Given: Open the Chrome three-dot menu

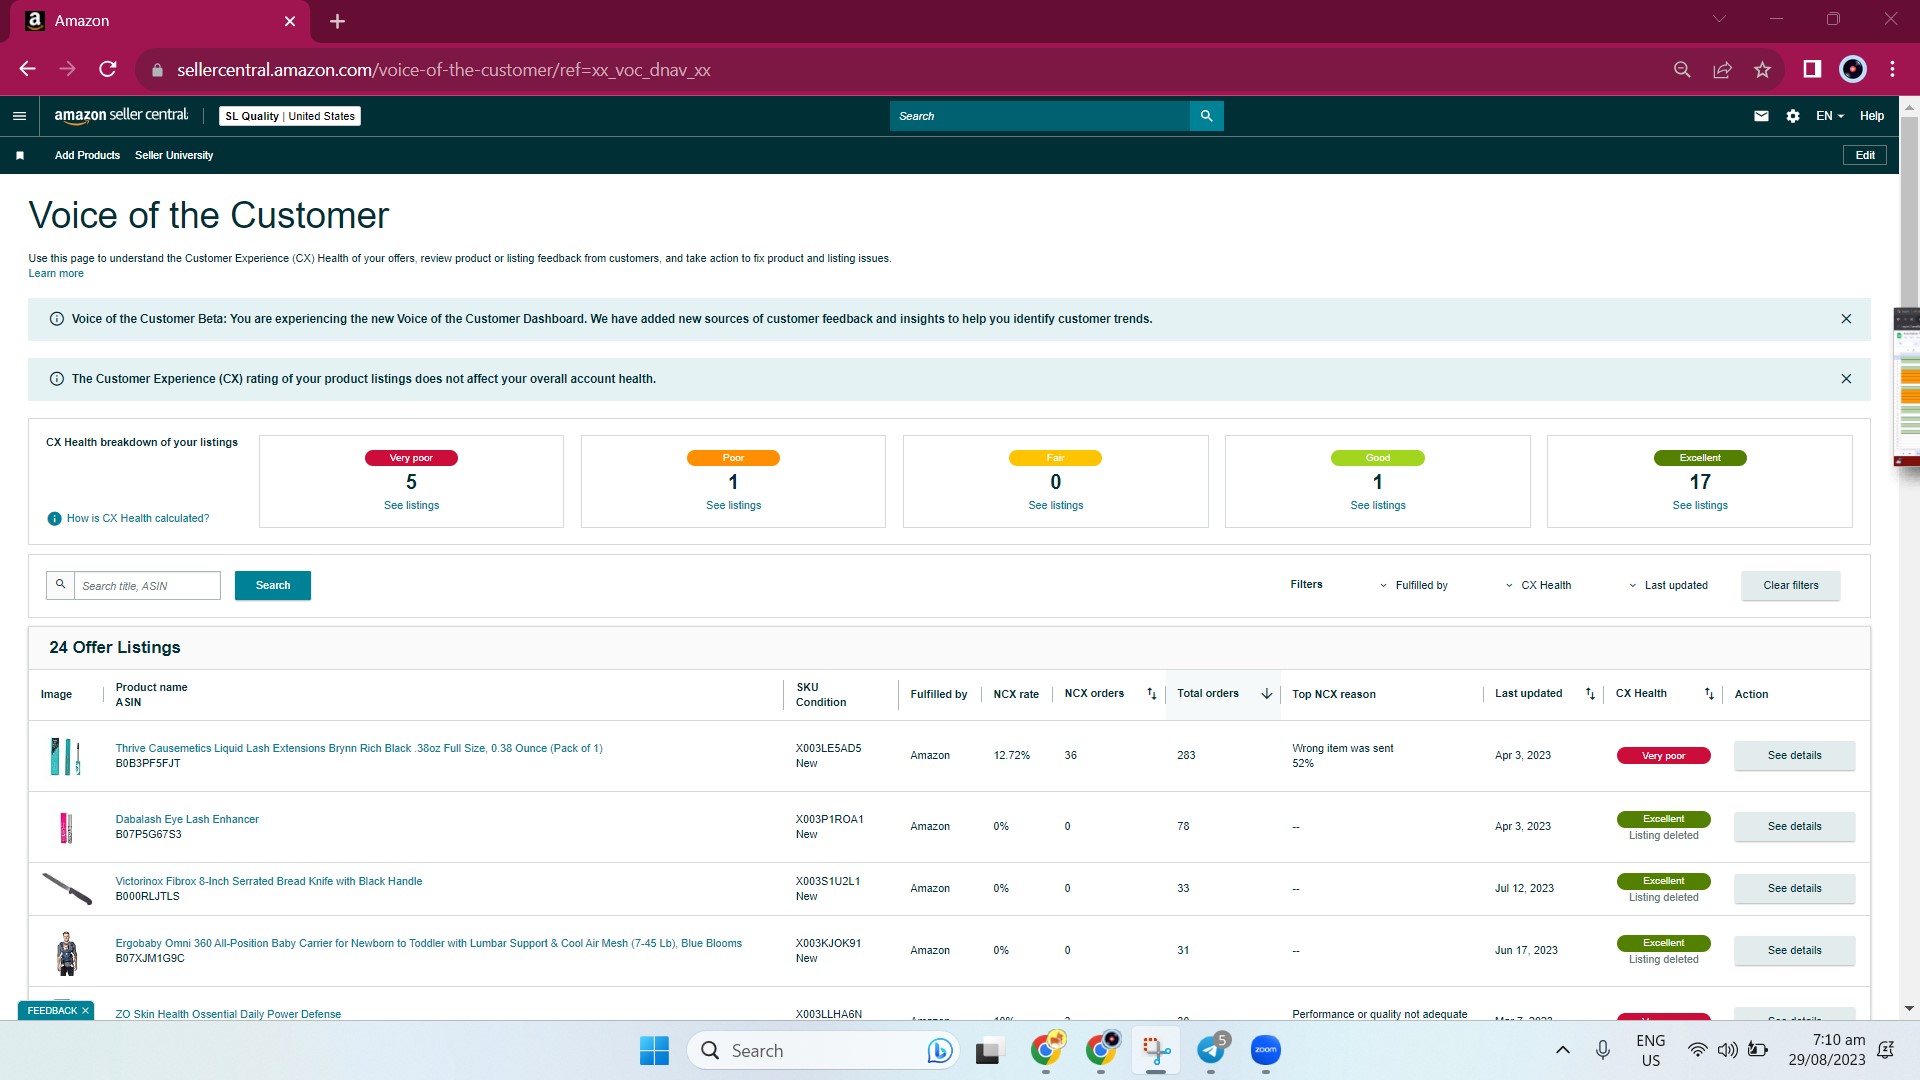Looking at the screenshot, I should 1892,69.
